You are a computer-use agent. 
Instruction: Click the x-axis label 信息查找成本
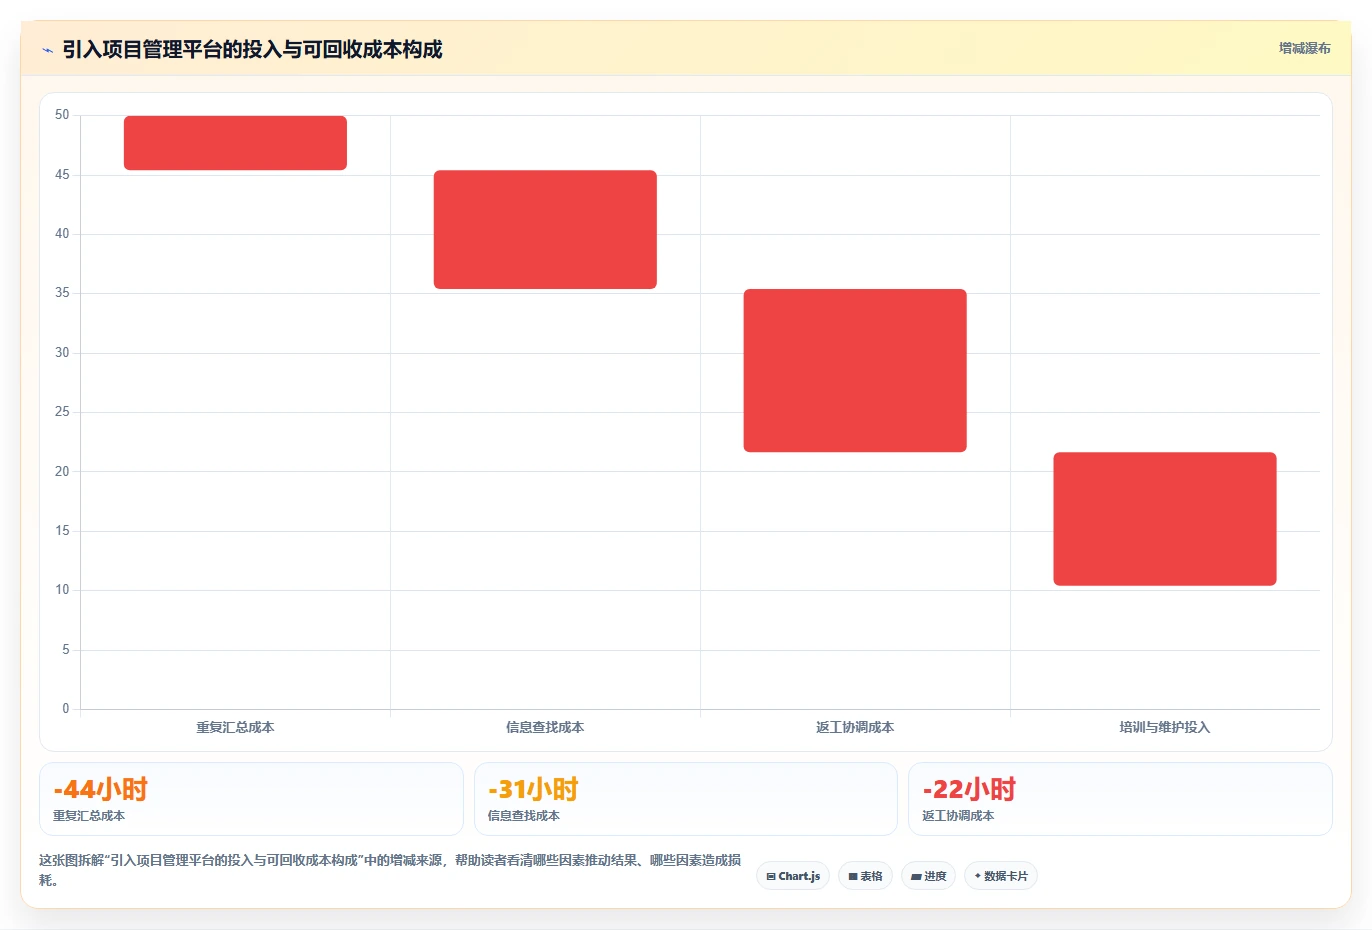click(x=545, y=727)
